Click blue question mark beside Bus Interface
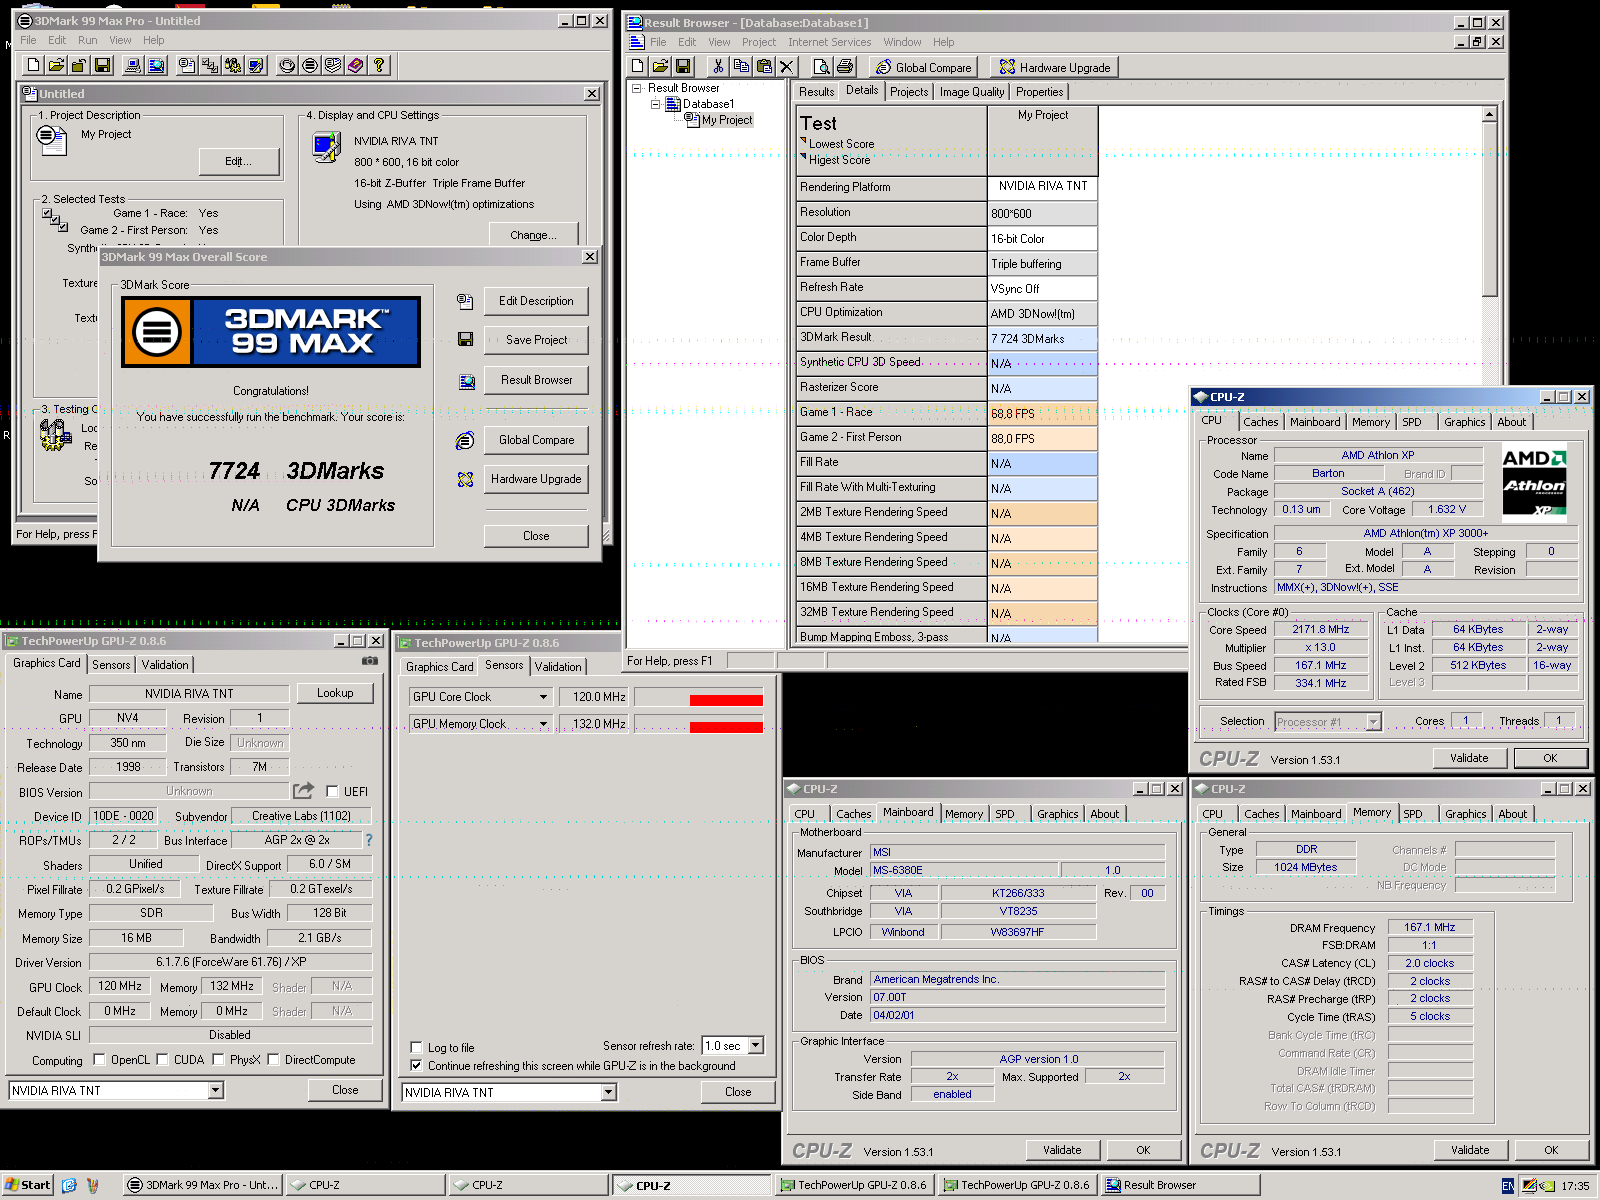This screenshot has width=1600, height=1200. (369, 840)
